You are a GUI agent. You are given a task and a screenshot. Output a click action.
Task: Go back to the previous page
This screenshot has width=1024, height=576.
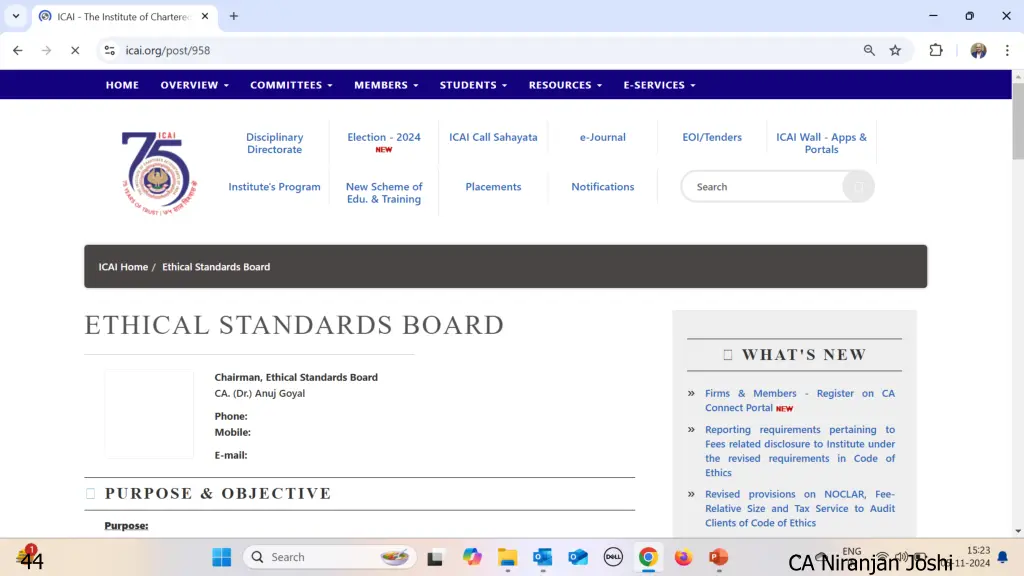[18, 50]
